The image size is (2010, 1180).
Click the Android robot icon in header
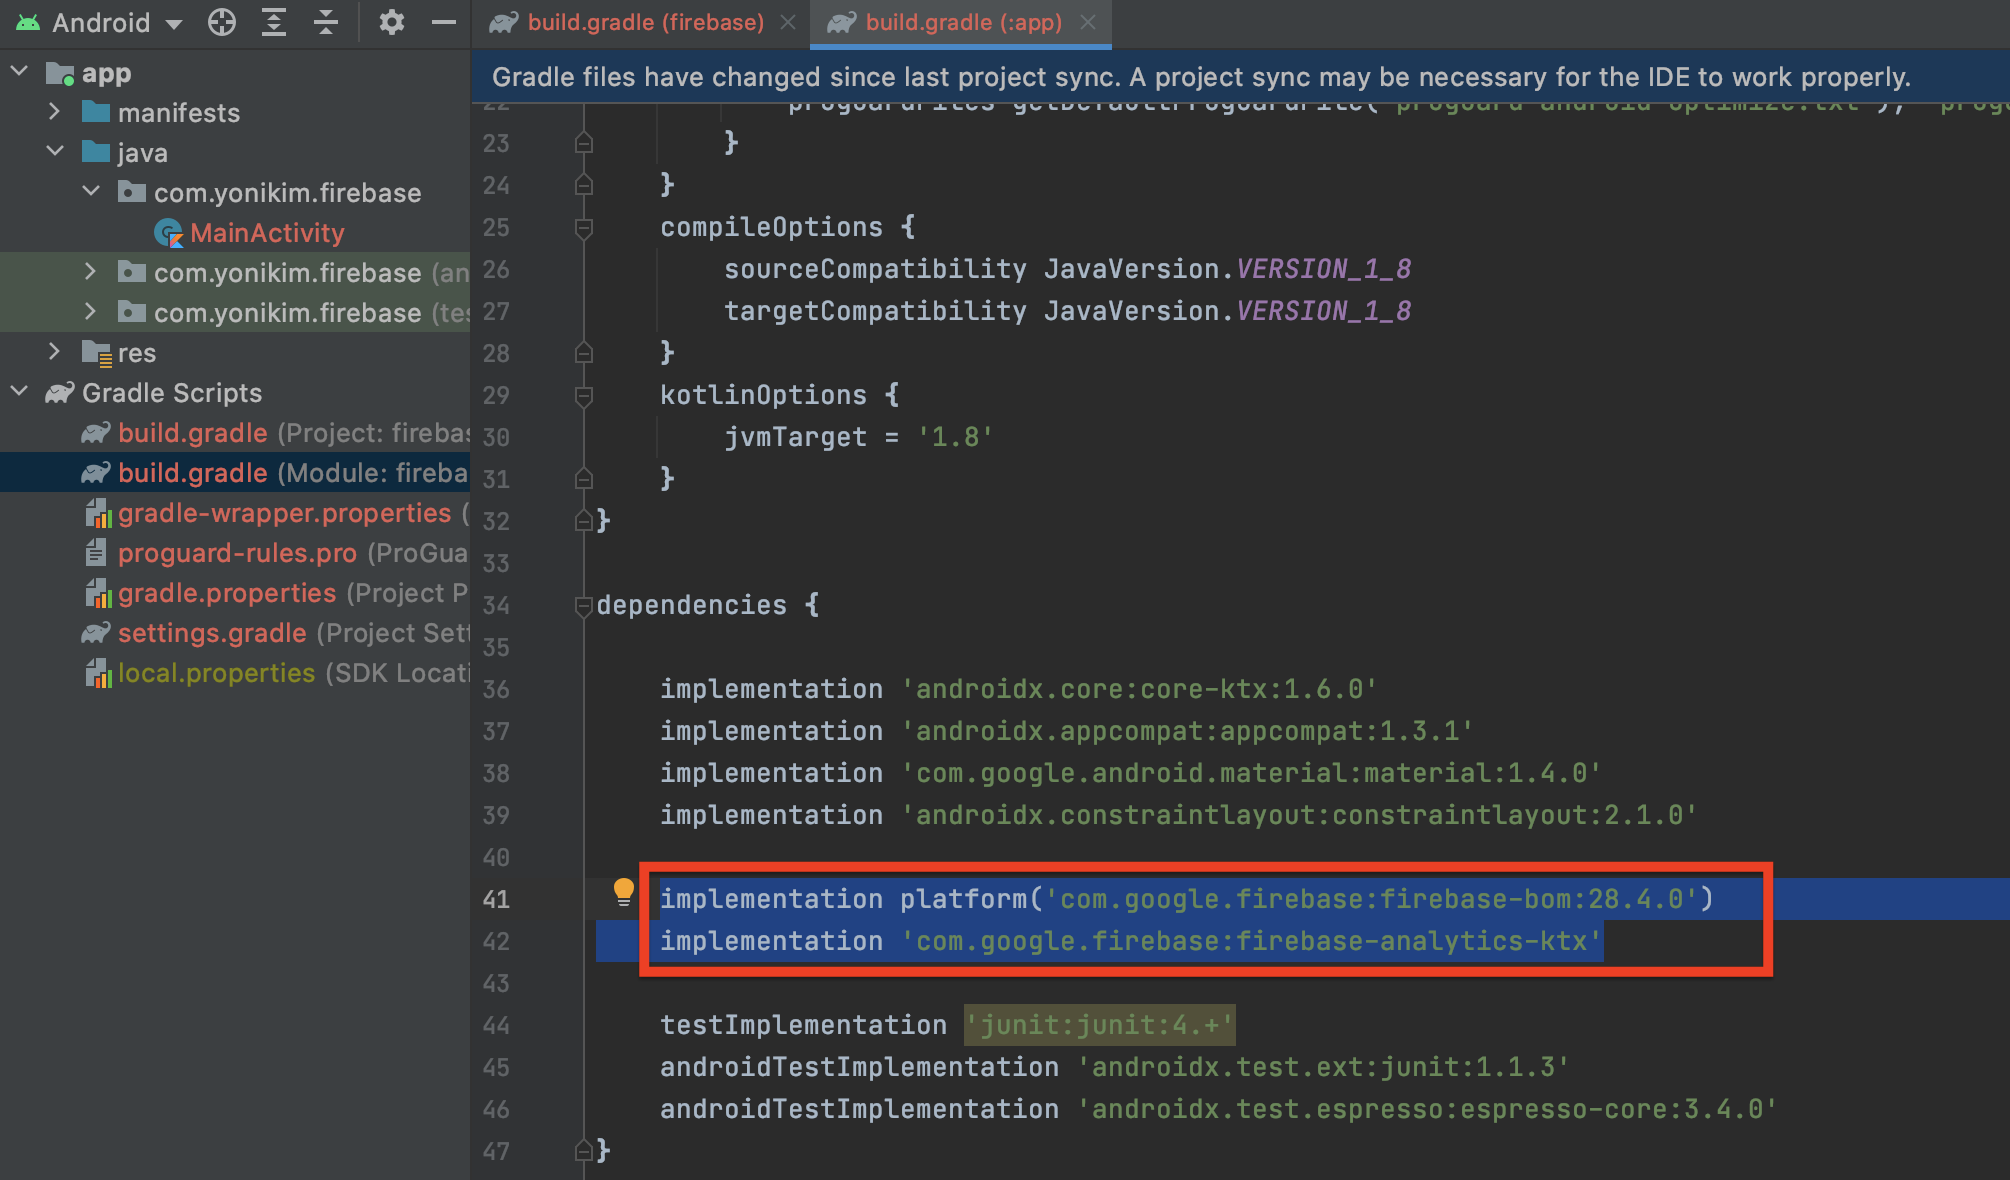(x=28, y=22)
